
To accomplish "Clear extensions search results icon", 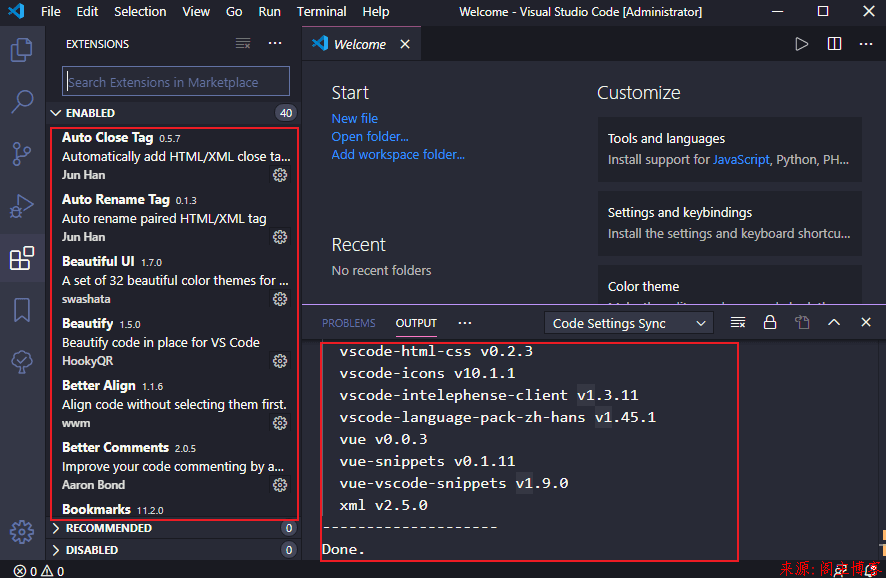I will tap(243, 44).
